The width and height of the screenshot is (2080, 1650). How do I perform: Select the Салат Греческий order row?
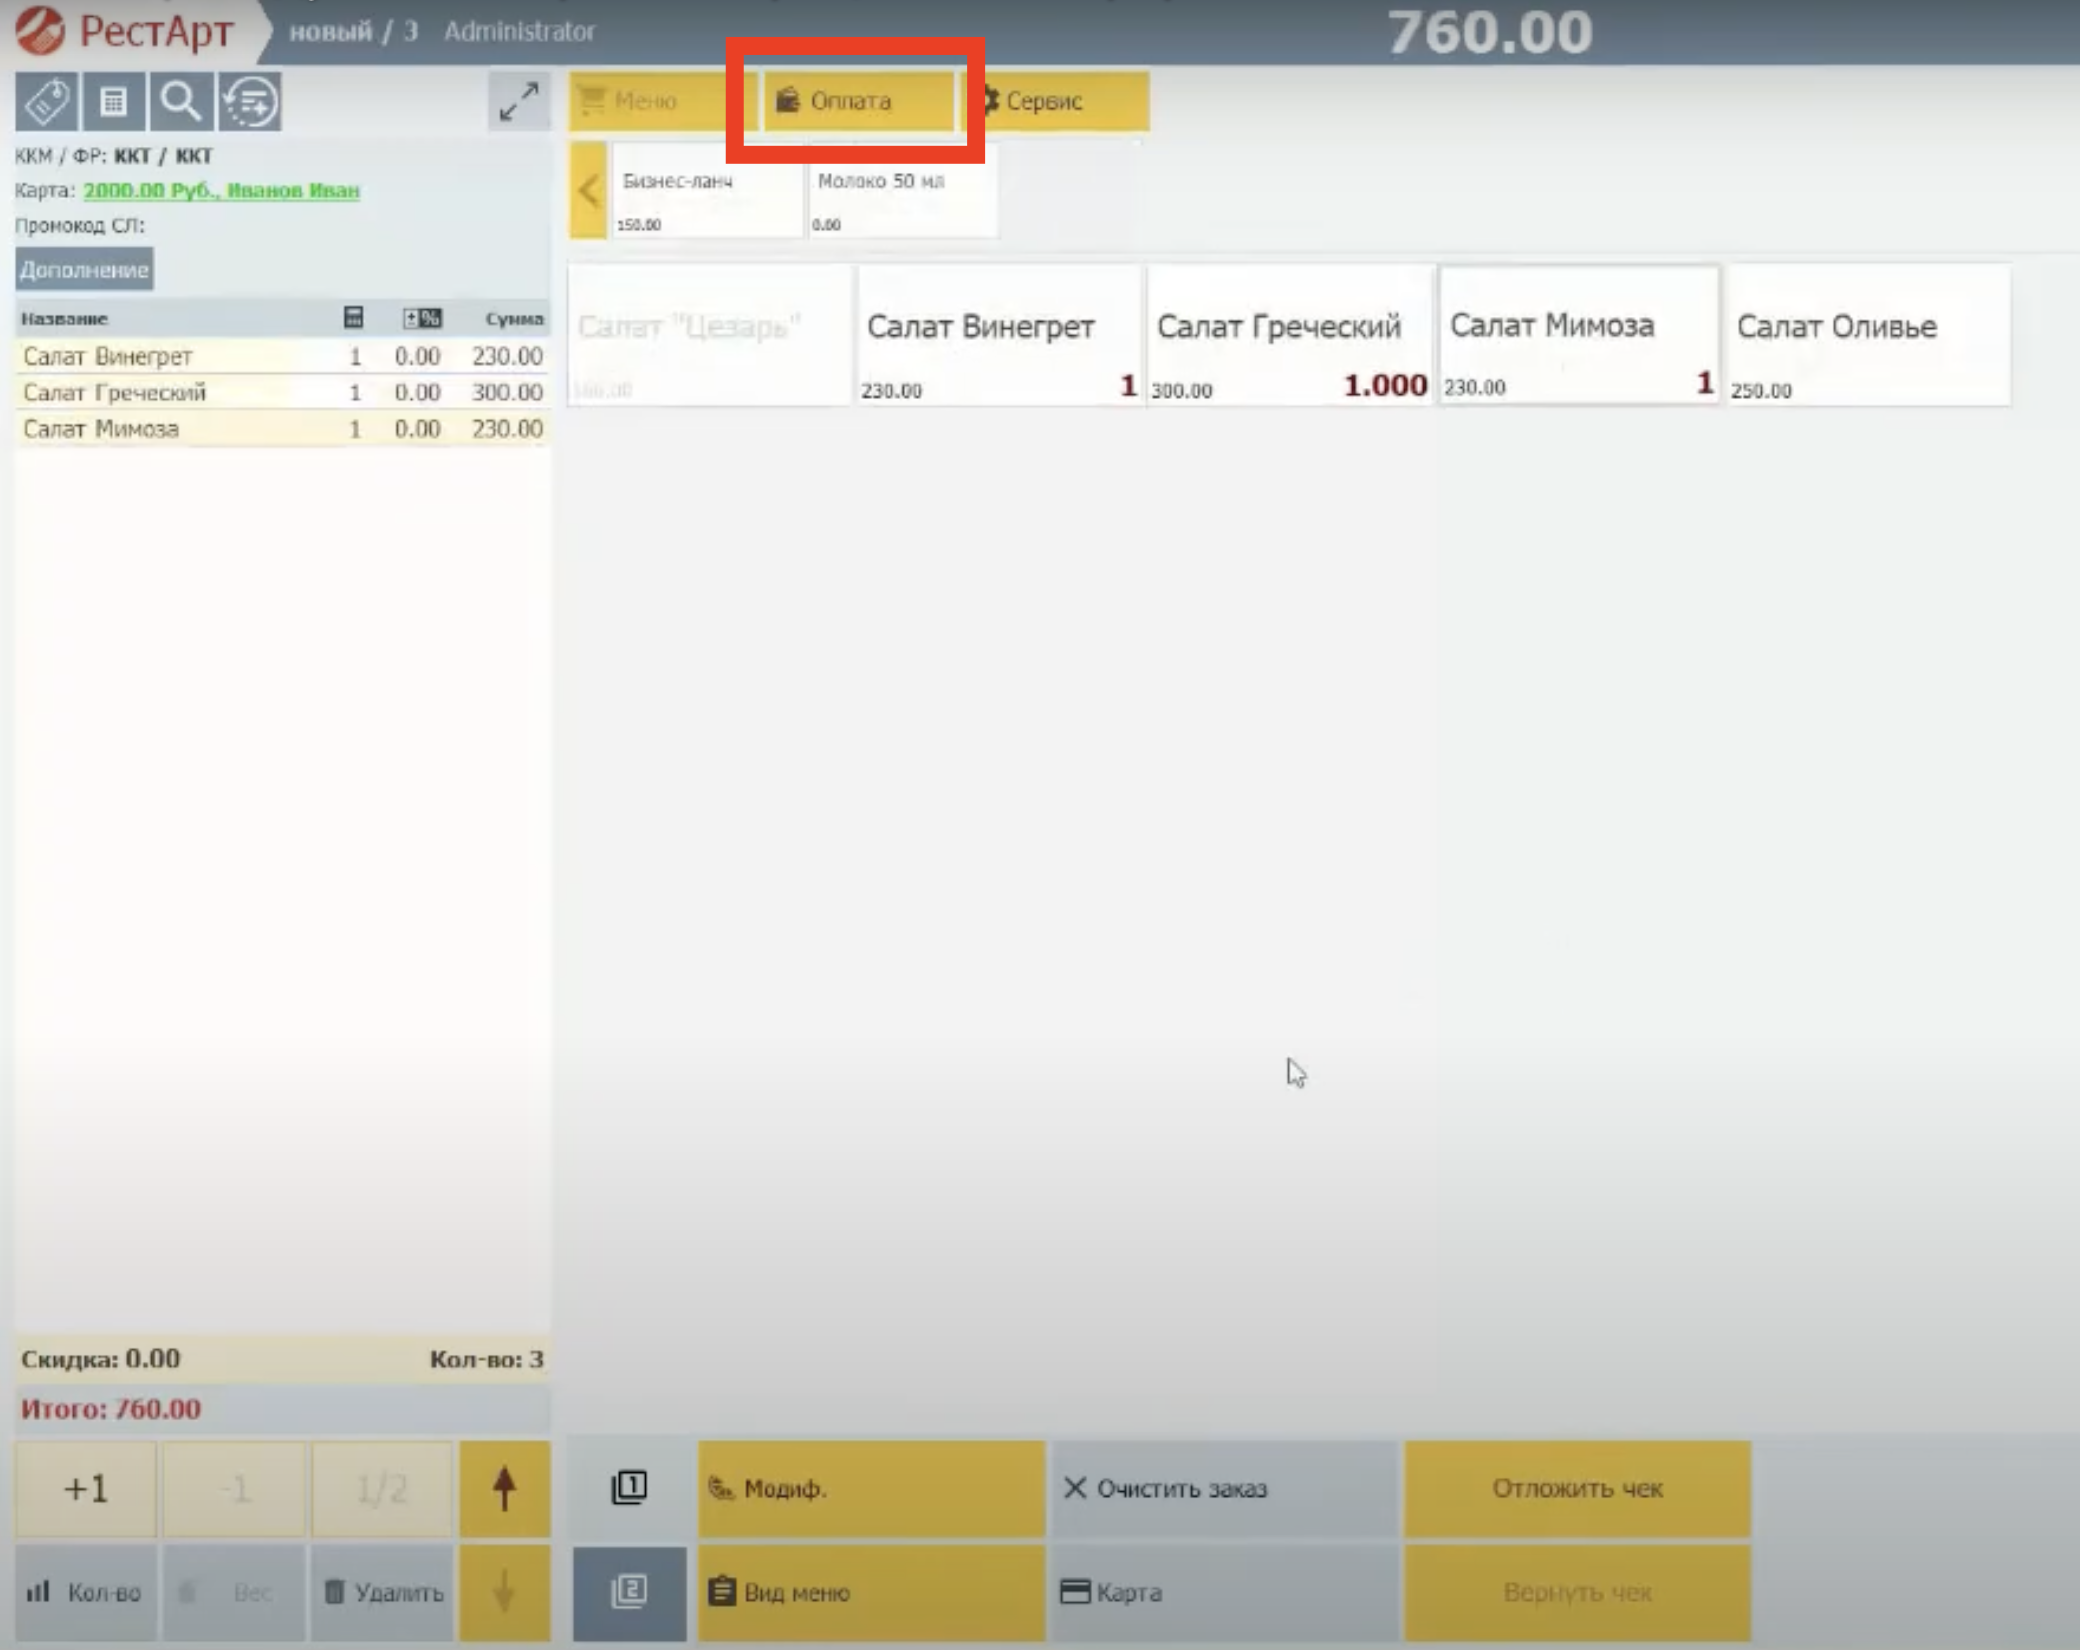coord(282,392)
